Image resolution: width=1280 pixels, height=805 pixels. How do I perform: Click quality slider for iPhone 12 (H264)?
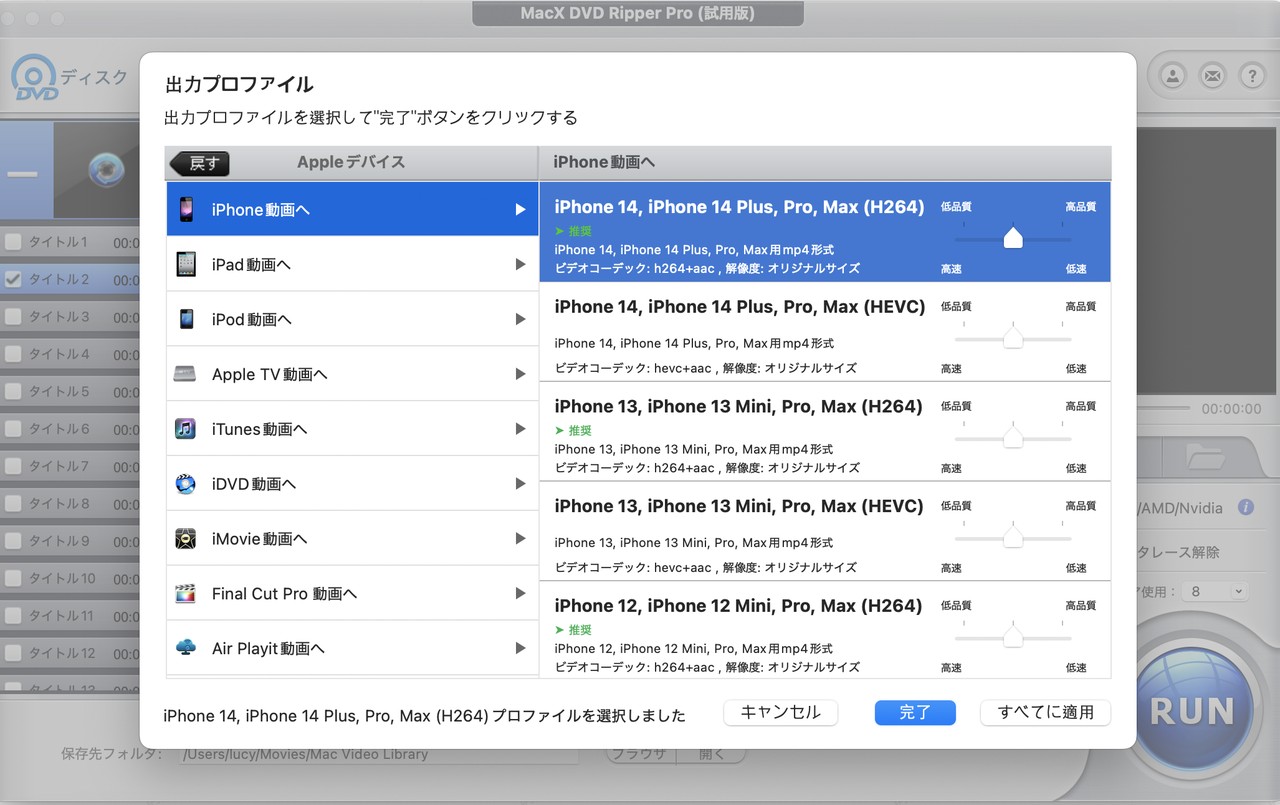click(1013, 637)
